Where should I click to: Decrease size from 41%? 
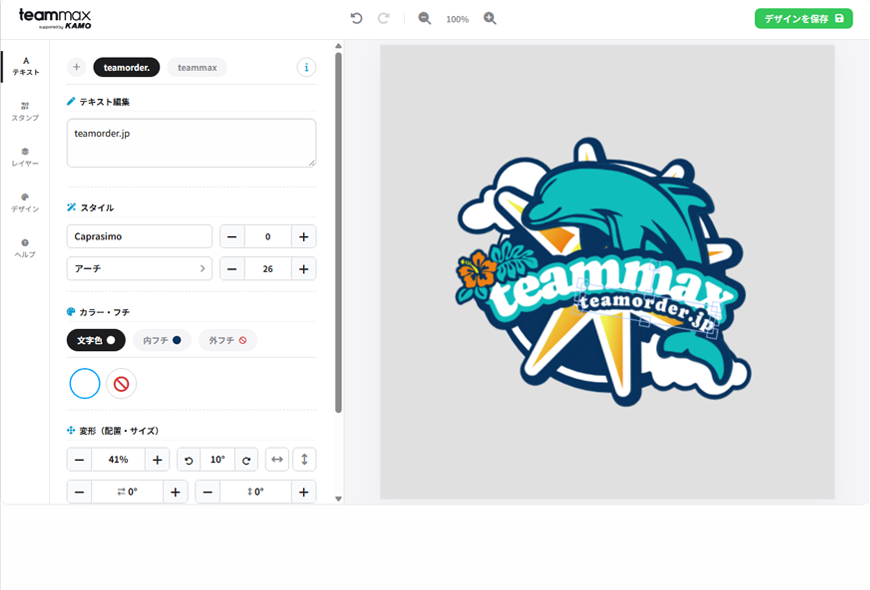pos(79,460)
